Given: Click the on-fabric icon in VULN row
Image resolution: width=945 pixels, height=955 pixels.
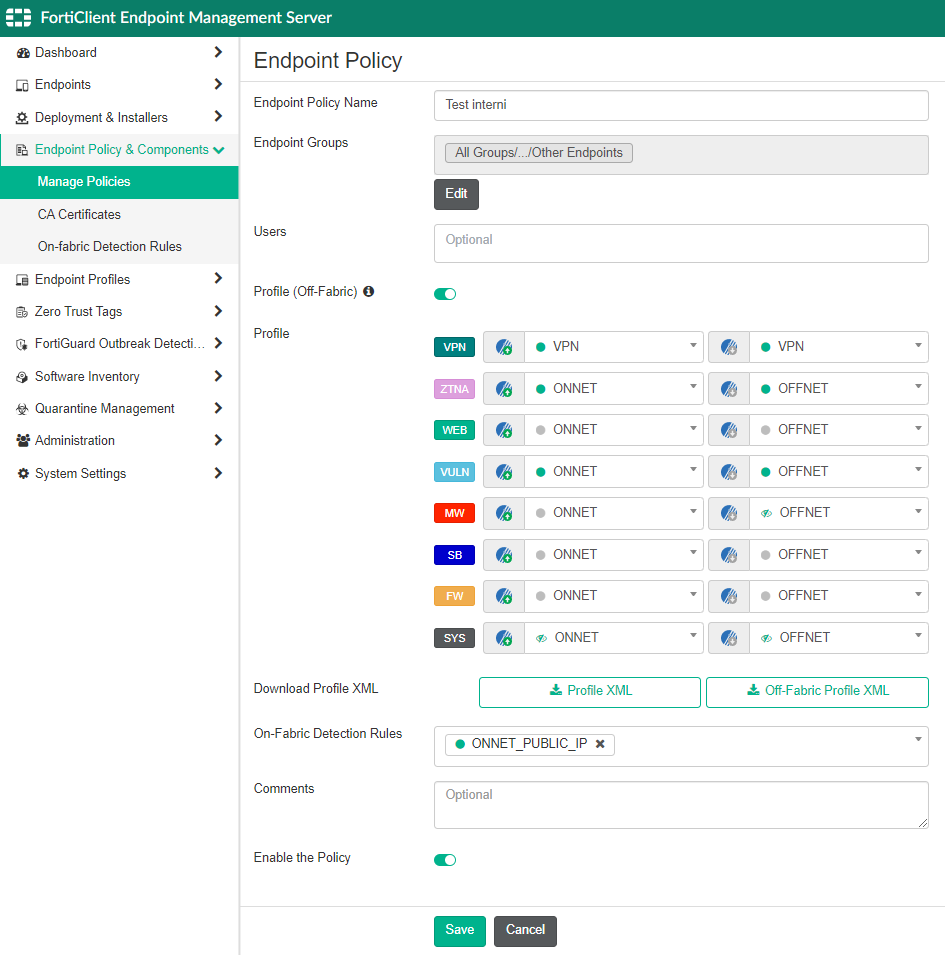Looking at the screenshot, I should coord(504,471).
